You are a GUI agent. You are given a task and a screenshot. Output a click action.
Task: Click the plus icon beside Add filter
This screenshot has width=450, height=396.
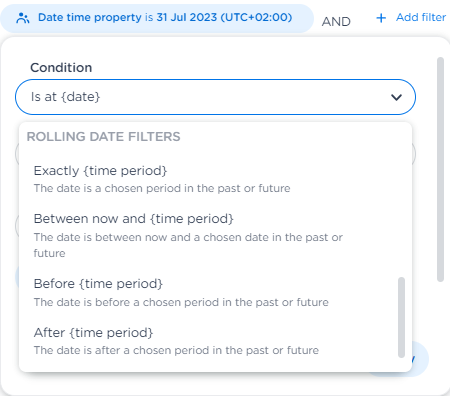pos(381,18)
